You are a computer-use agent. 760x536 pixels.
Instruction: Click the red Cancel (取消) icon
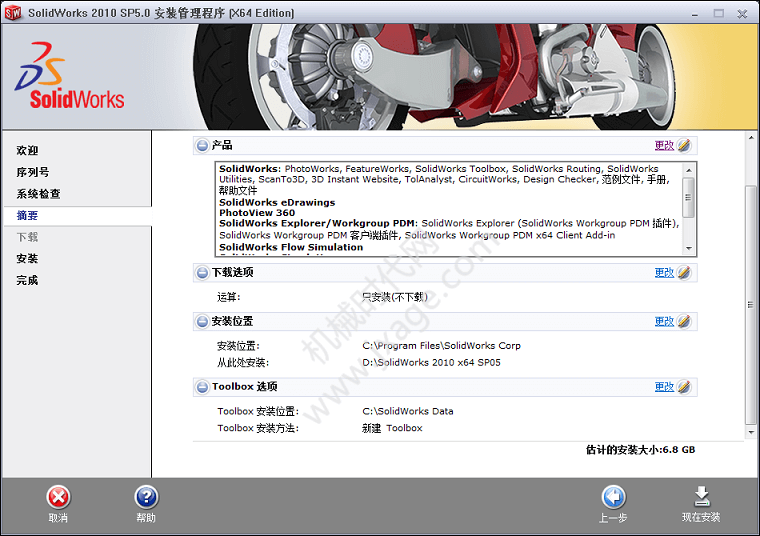pyautogui.click(x=59, y=497)
